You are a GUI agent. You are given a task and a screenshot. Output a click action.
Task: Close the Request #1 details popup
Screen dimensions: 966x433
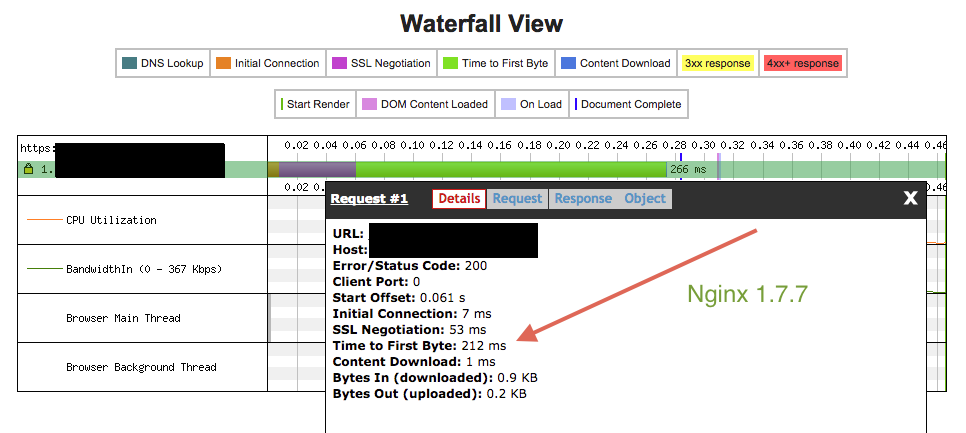point(910,198)
